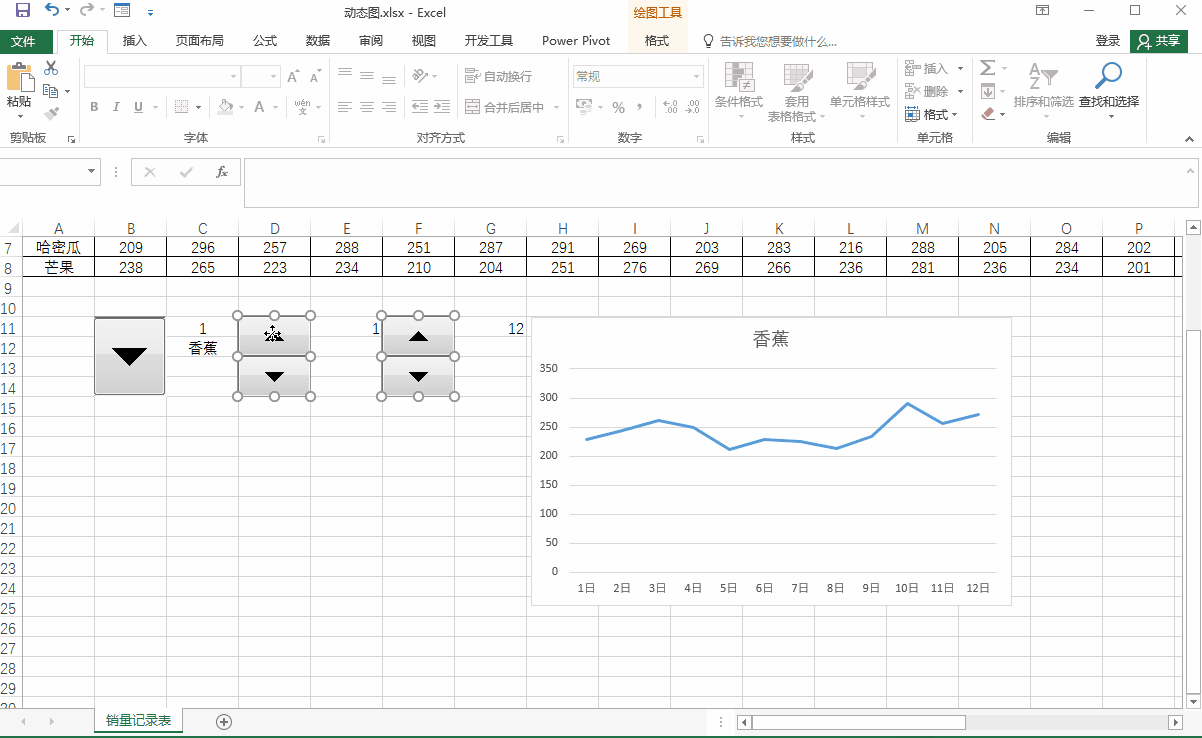Click the large combo box arrow button
This screenshot has width=1202, height=738.
(129, 356)
